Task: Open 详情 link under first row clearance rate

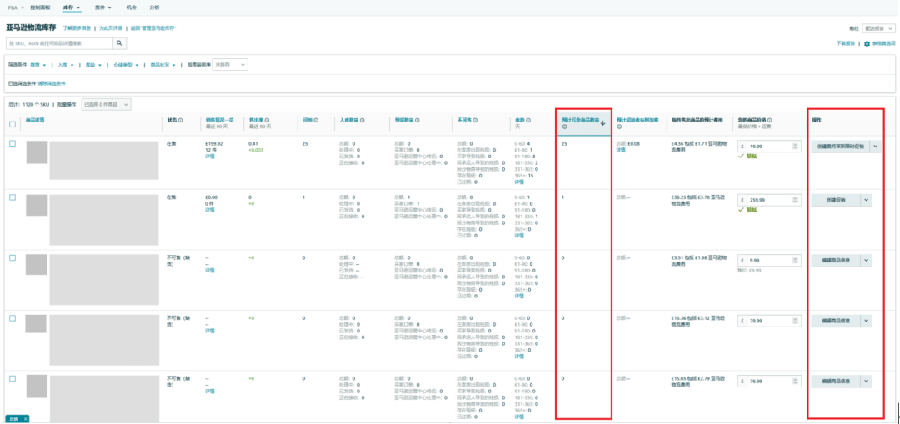Action: [621, 149]
